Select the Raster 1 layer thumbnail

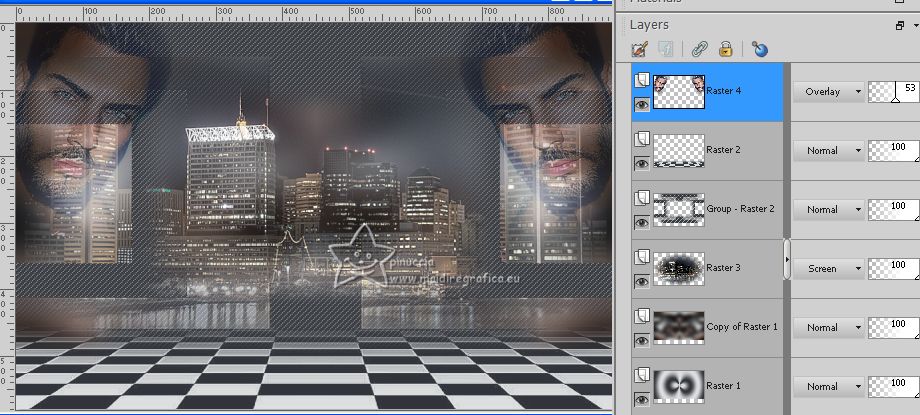tap(679, 387)
